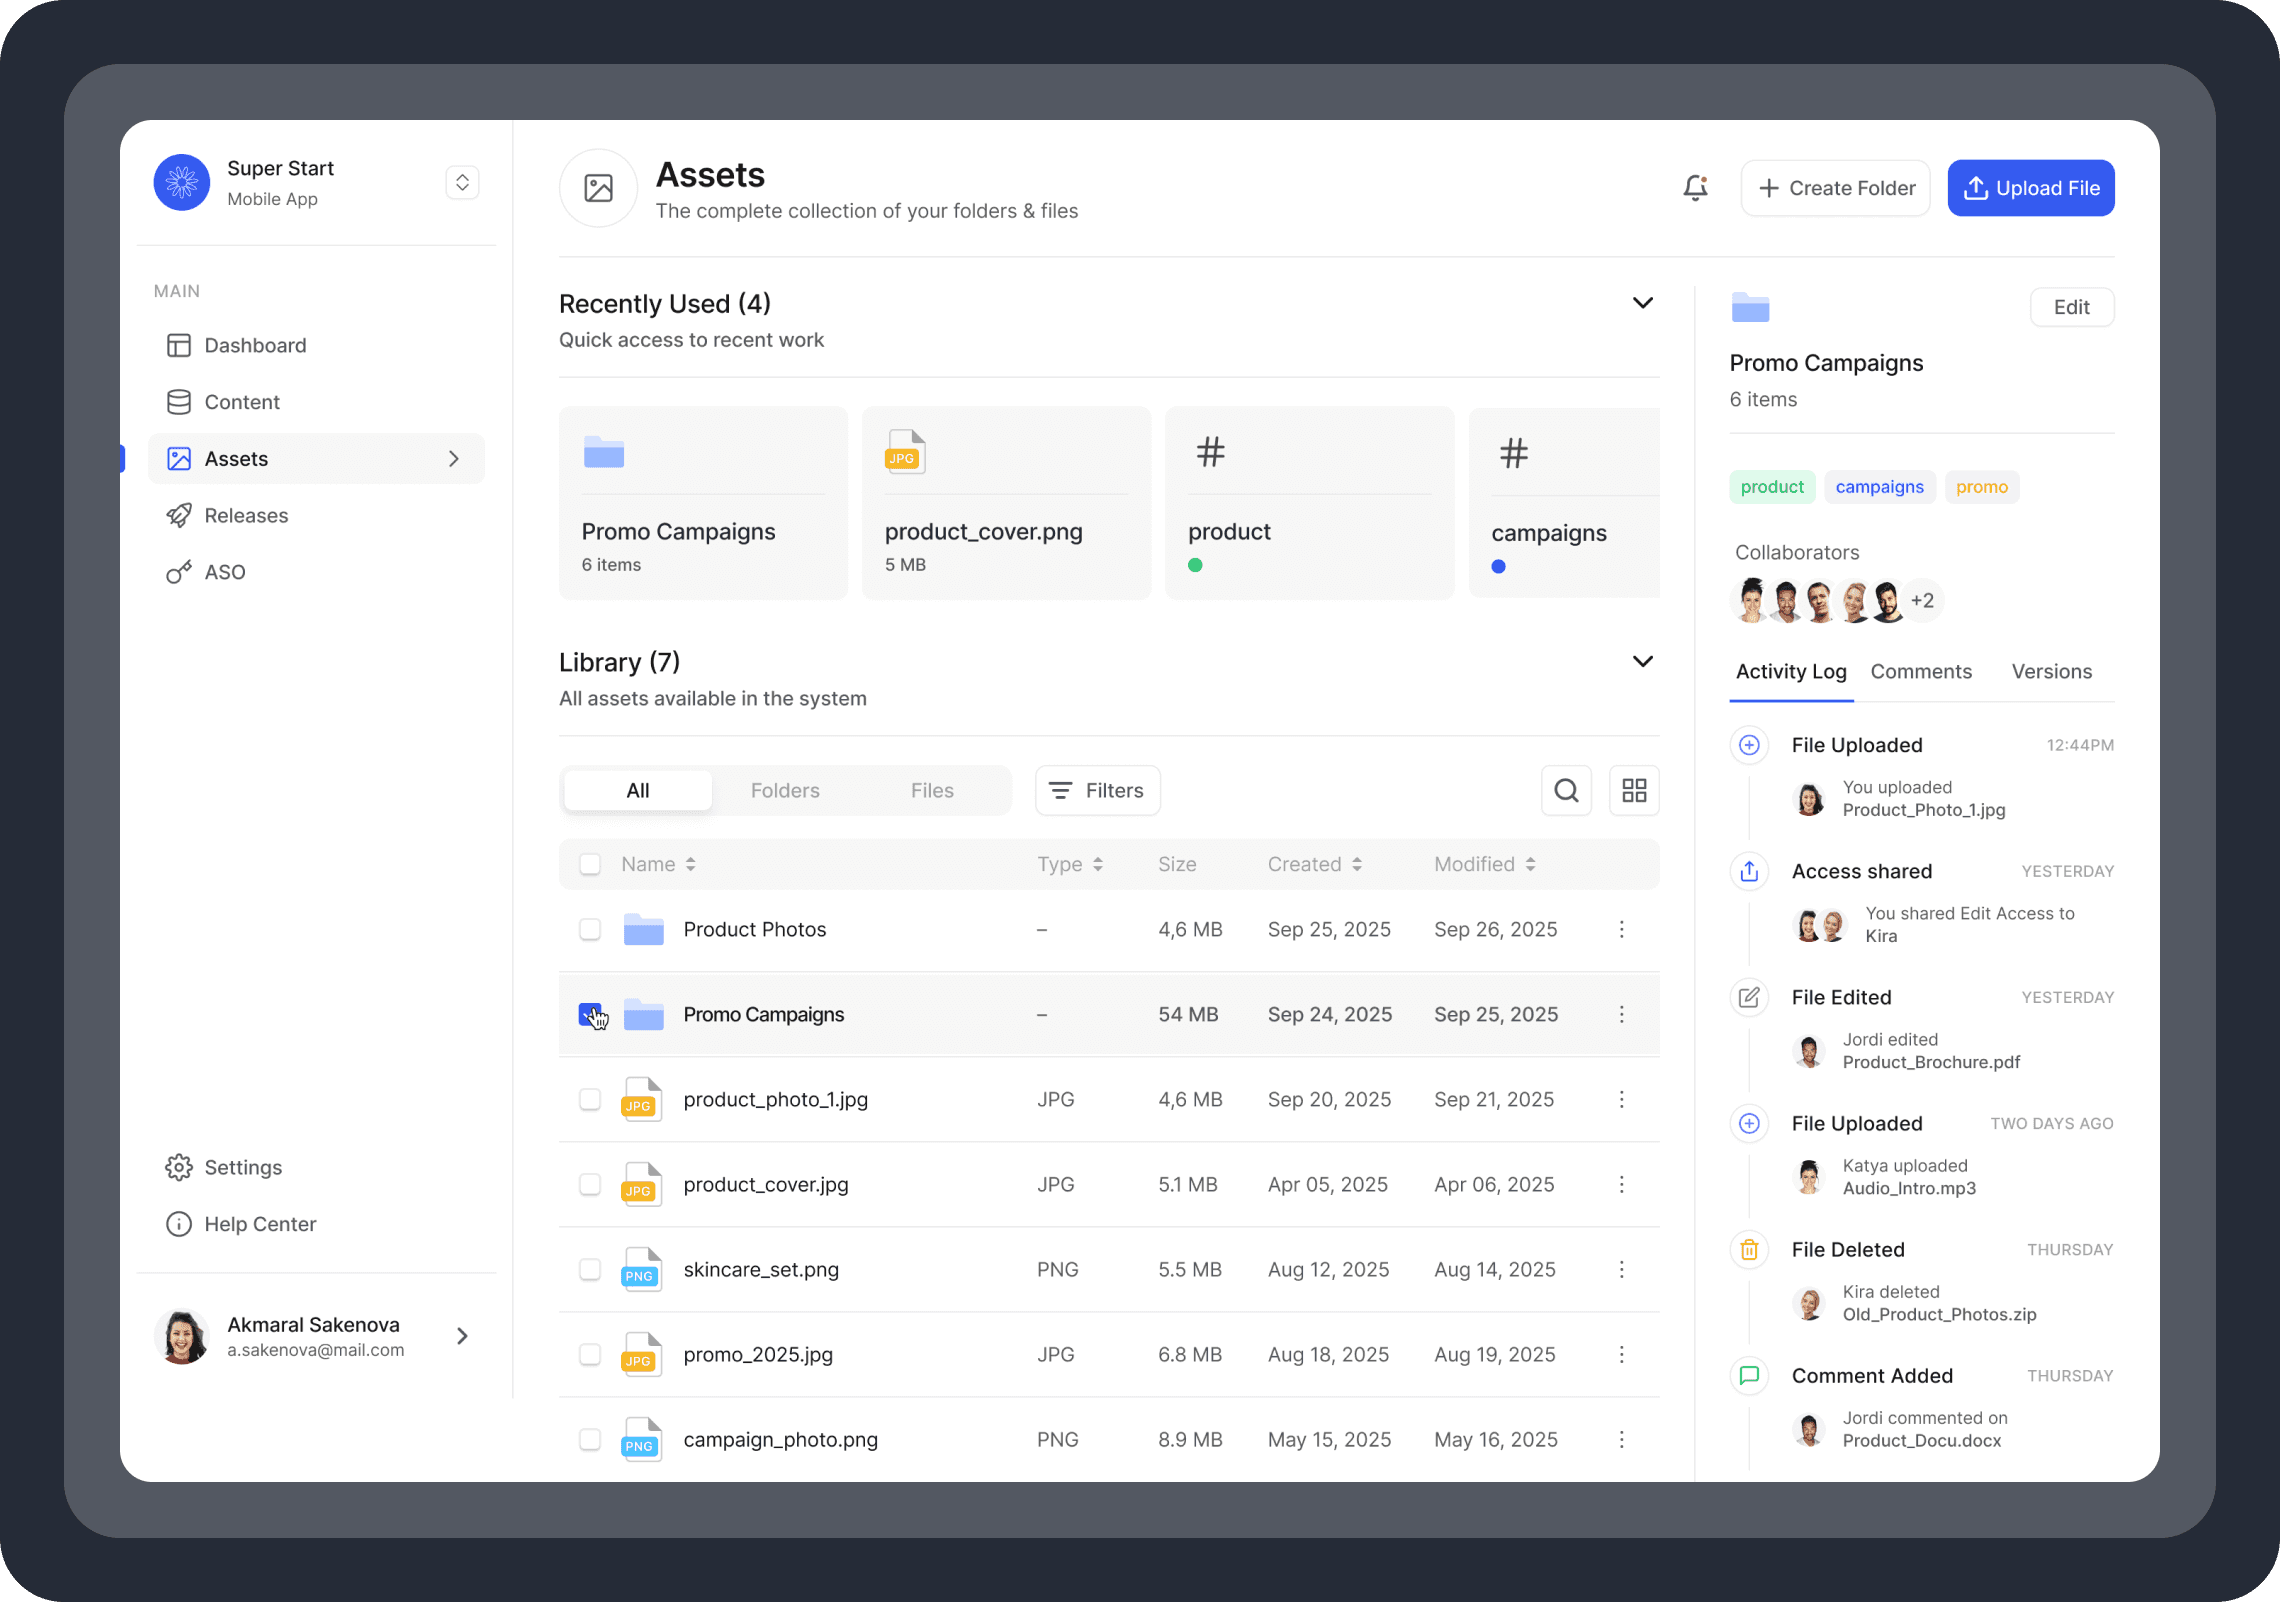Open the Versions tab
The height and width of the screenshot is (1602, 2280).
click(x=2051, y=671)
